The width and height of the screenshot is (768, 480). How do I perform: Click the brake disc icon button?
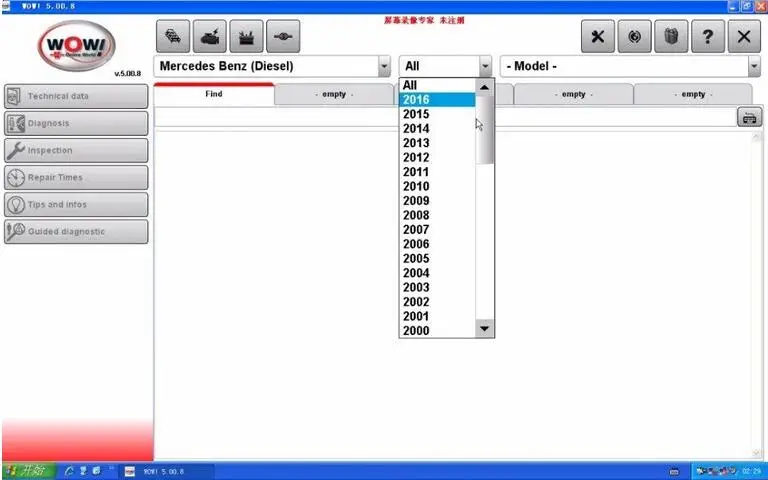click(x=634, y=36)
